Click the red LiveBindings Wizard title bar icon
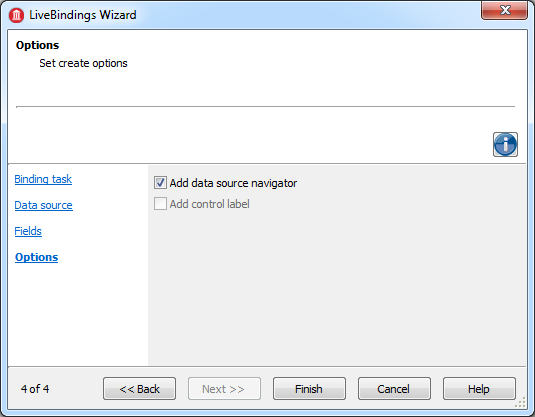The height and width of the screenshot is (417, 535). pos(16,15)
